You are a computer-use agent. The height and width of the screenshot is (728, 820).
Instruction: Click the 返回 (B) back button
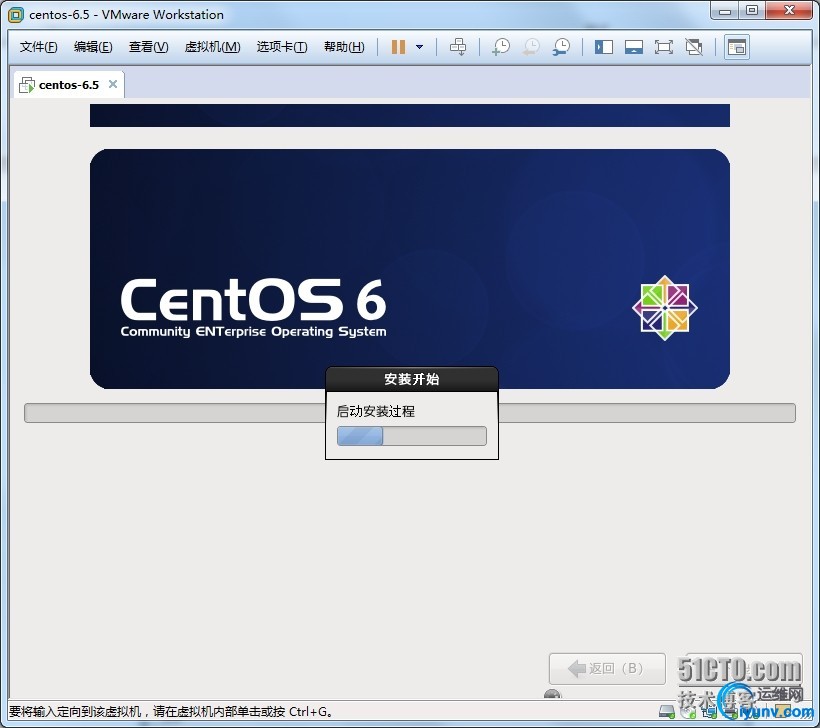607,668
